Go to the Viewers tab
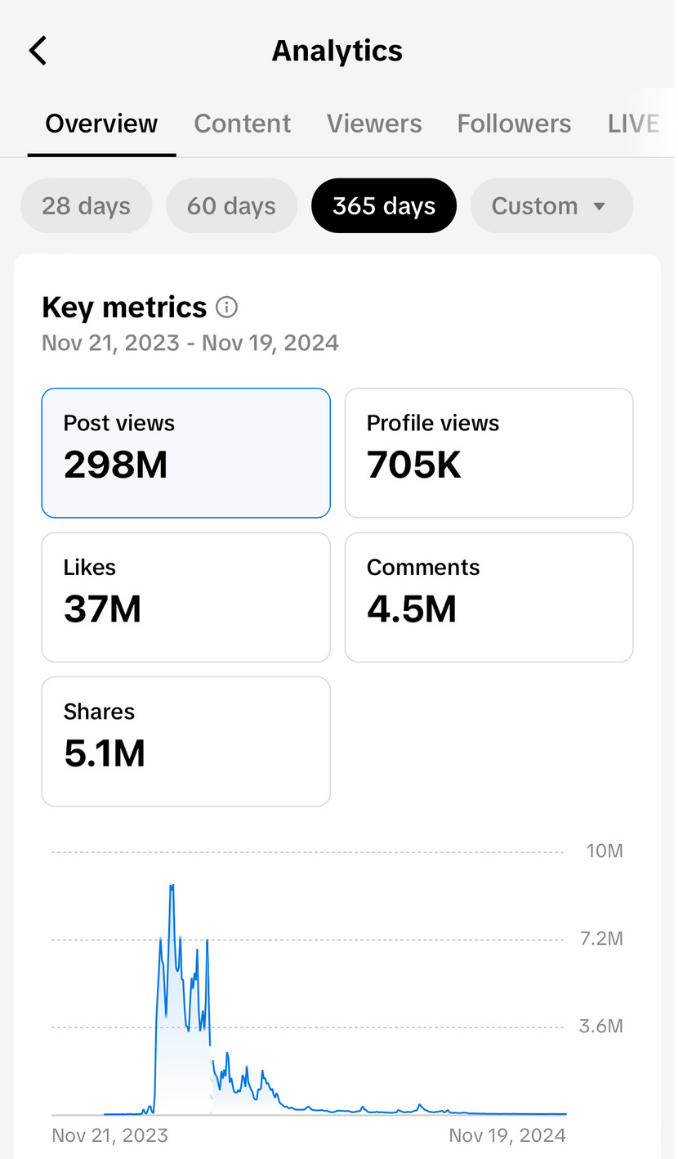This screenshot has height=1159, width=678. [x=374, y=124]
